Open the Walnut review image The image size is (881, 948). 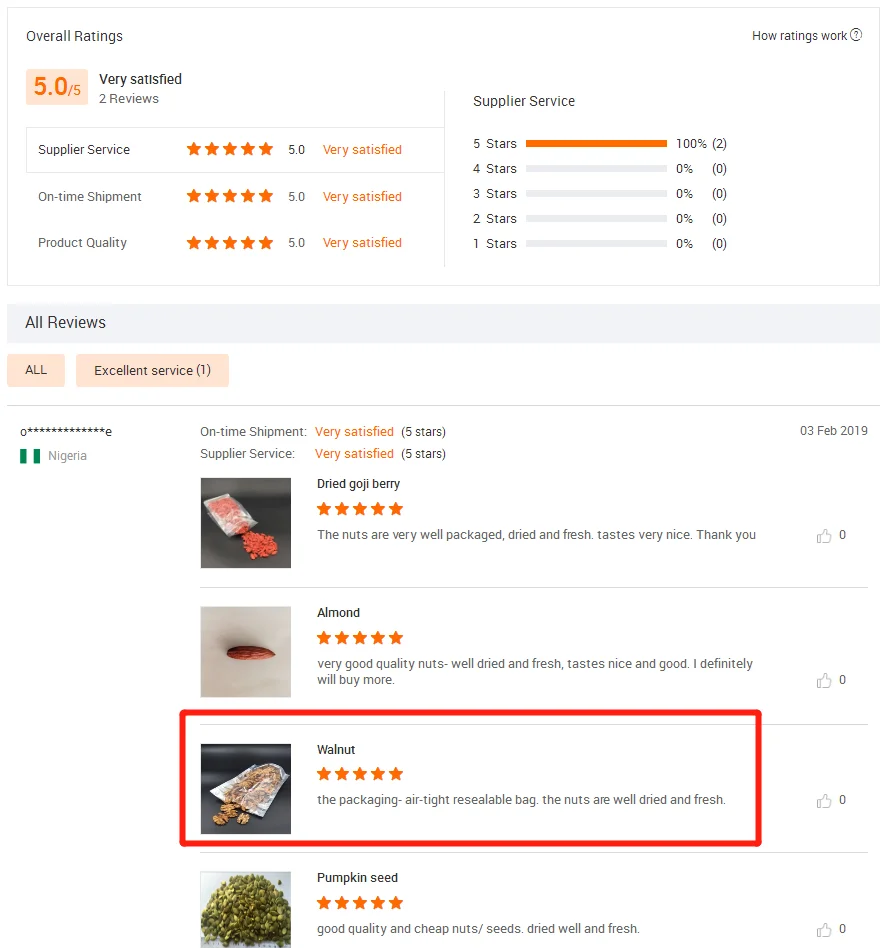[246, 789]
